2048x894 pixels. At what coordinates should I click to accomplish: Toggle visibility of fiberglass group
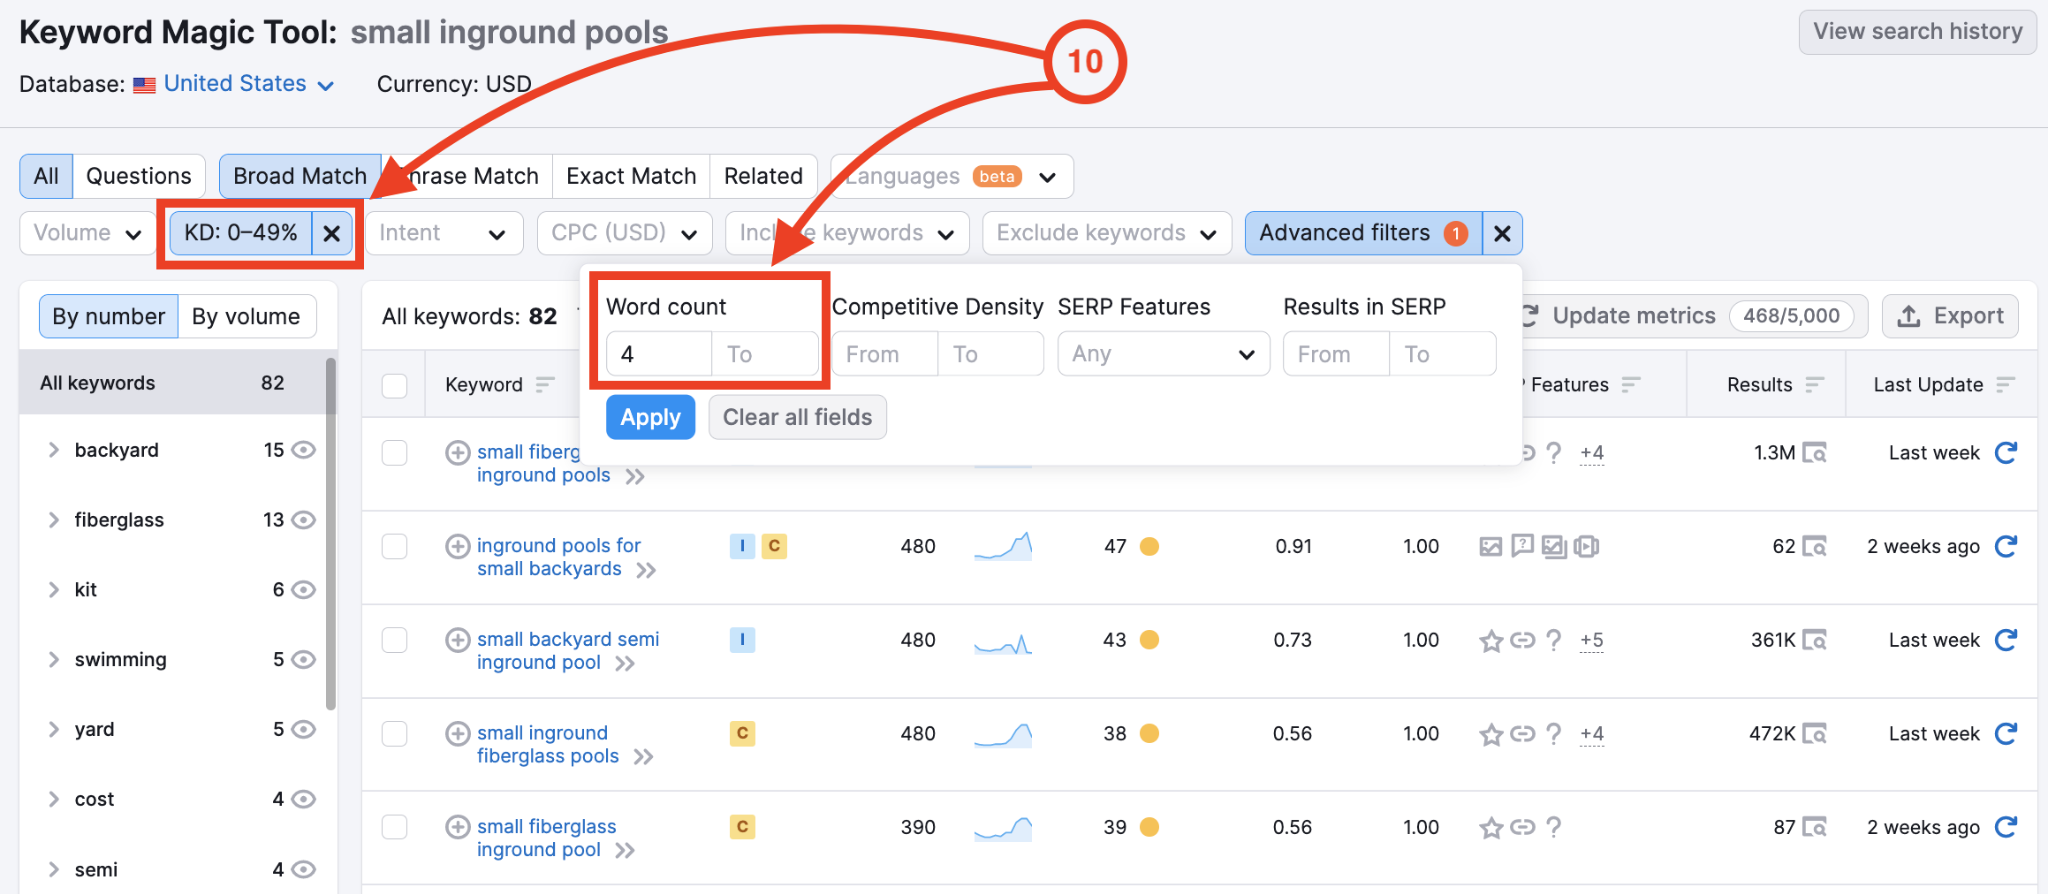click(303, 520)
